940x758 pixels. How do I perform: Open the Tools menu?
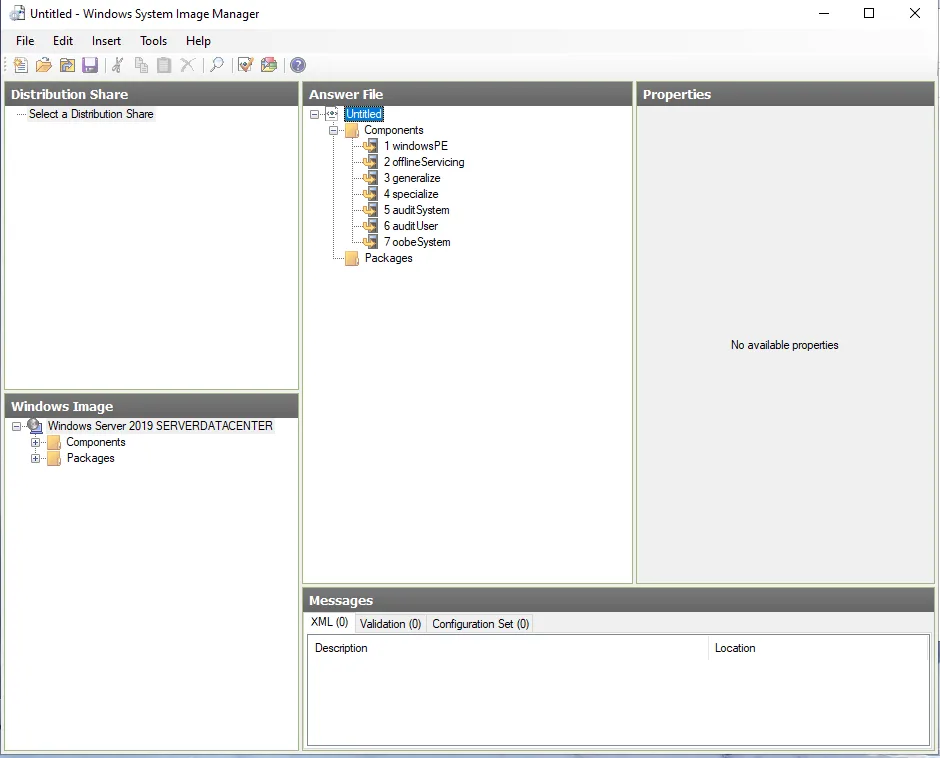pos(153,41)
